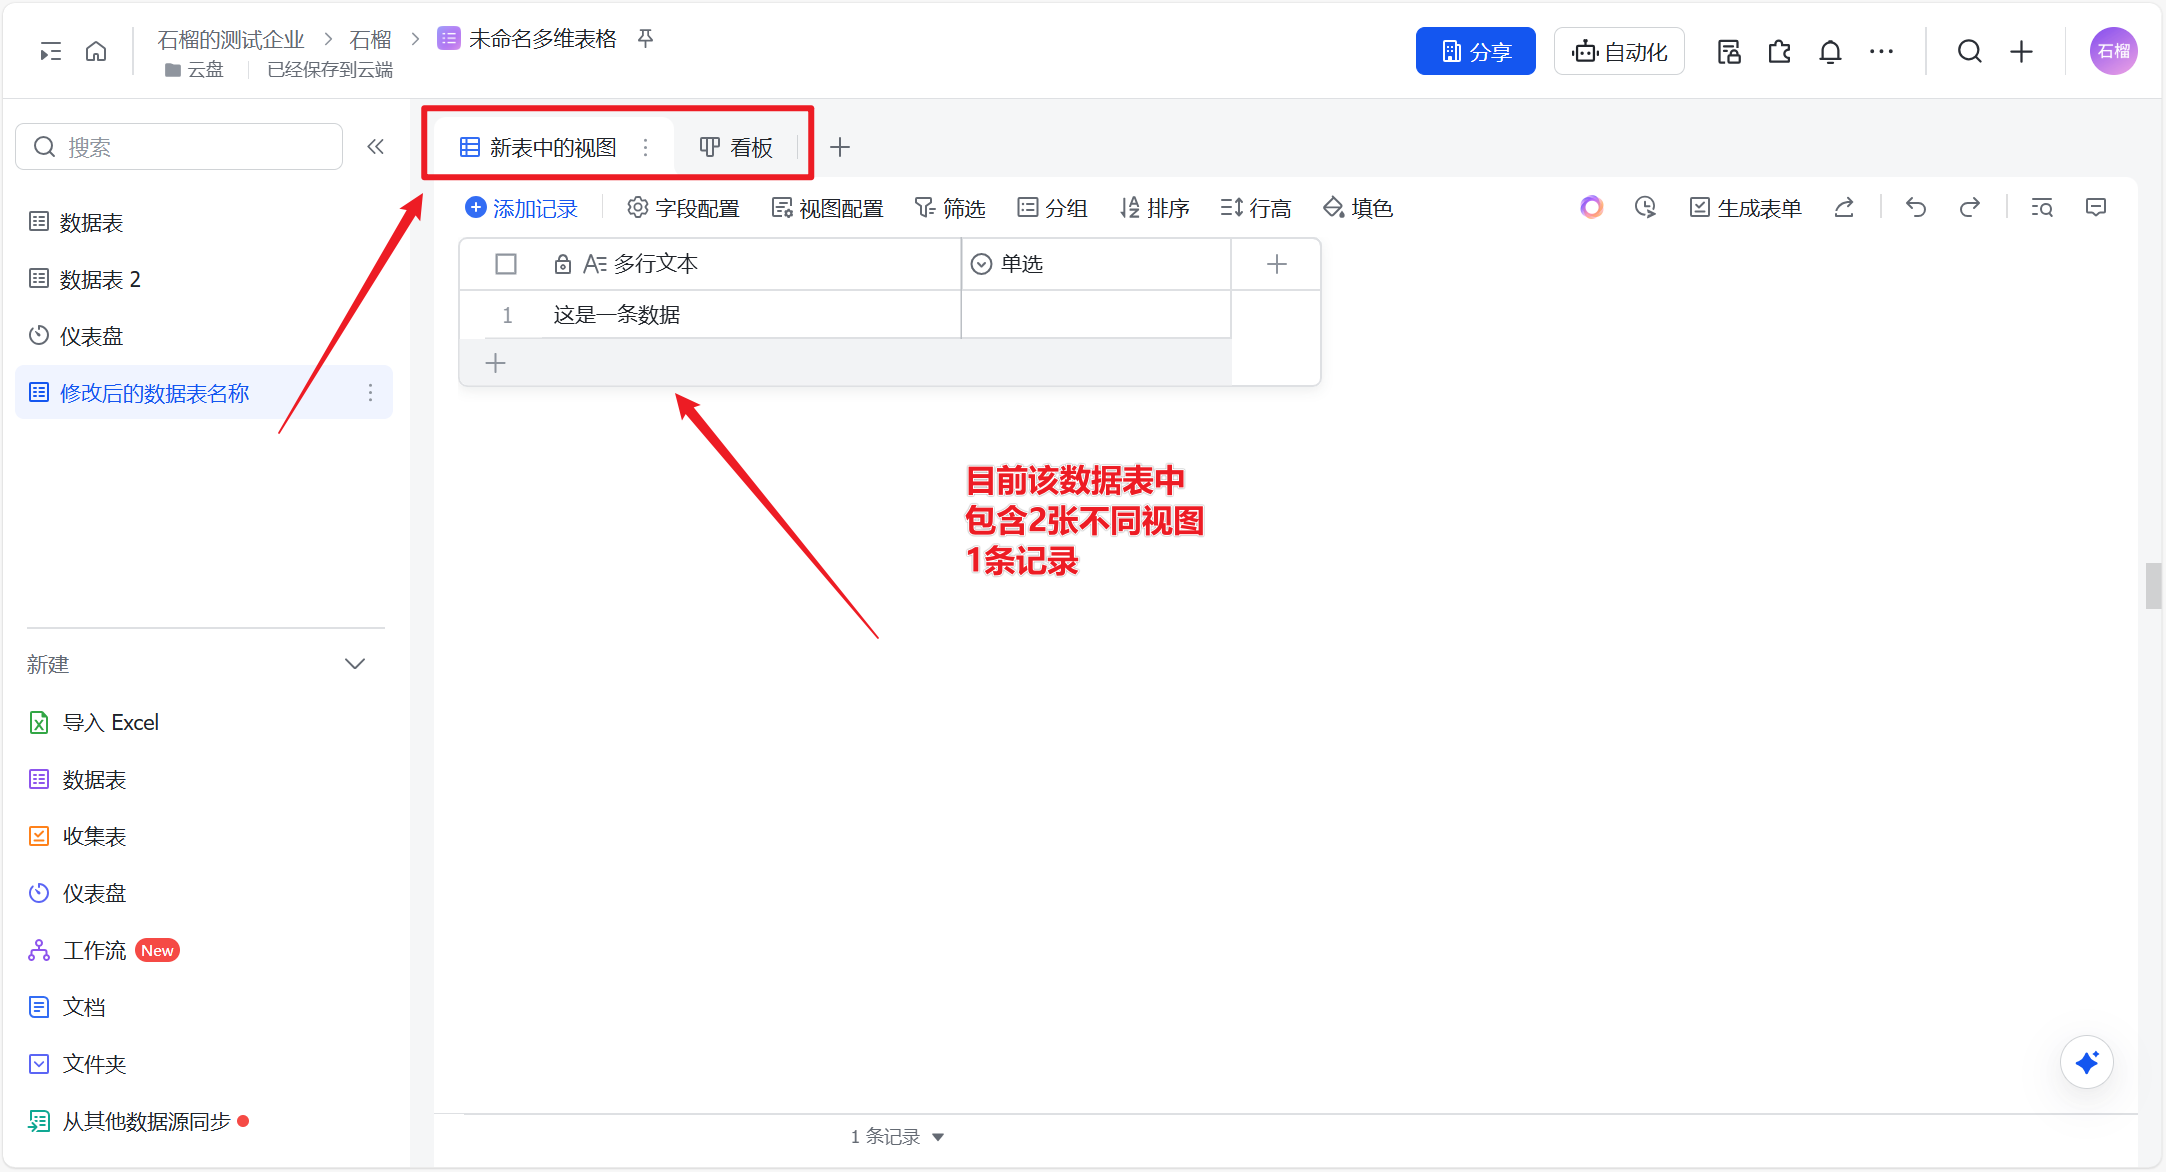Click the home icon in header
Screen dimensions: 2166x1172
(x=96, y=51)
